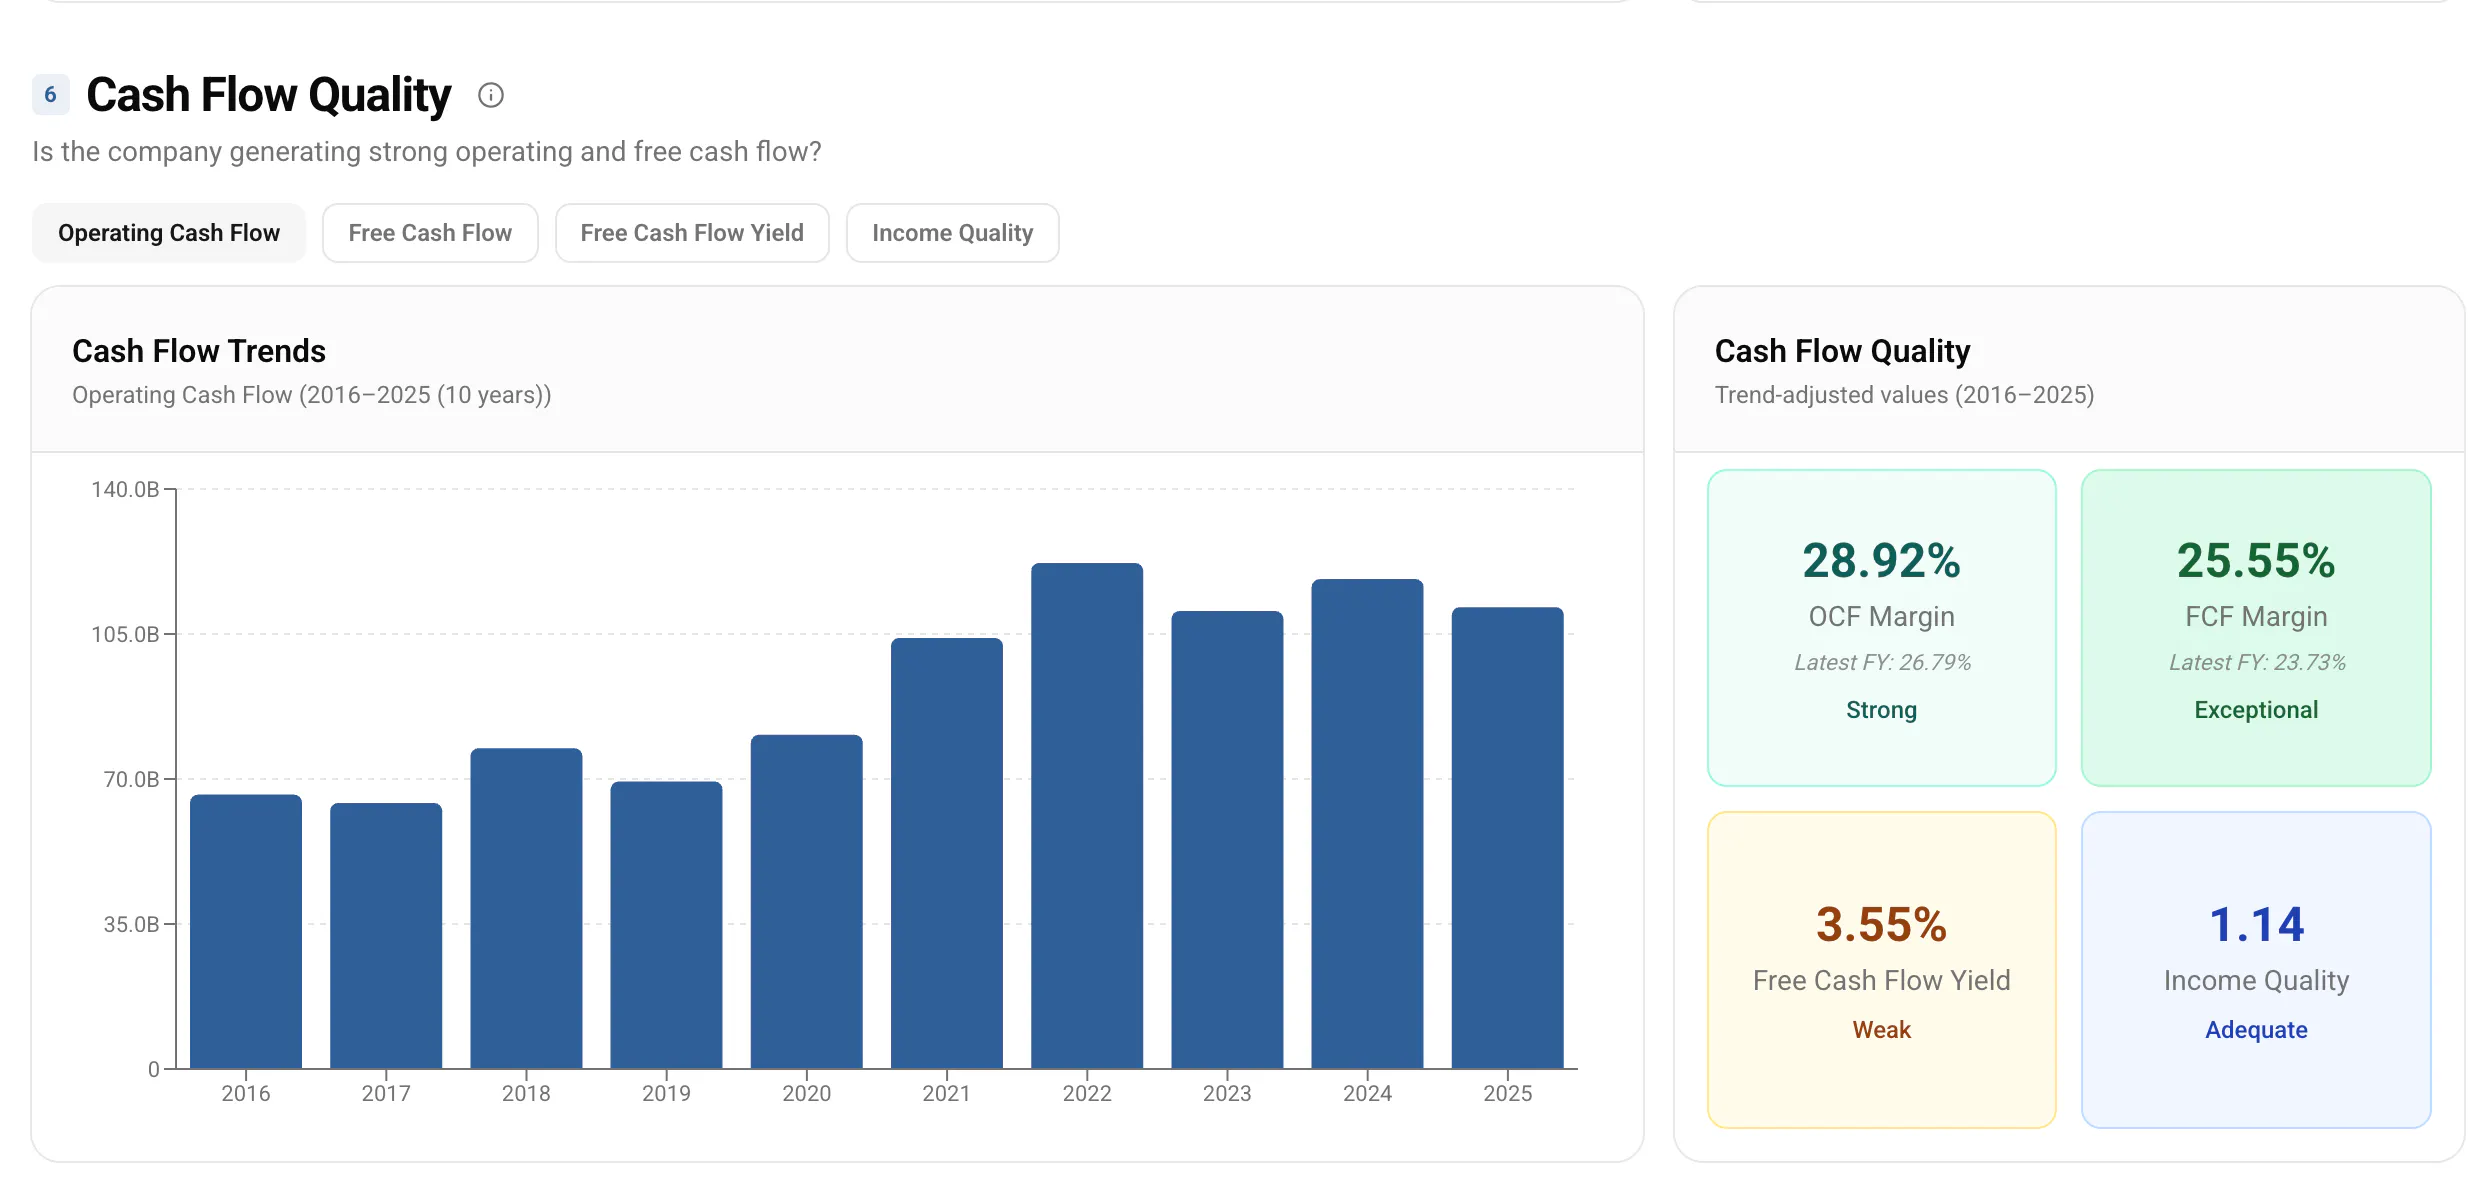This screenshot has height=1190, width=2478.
Task: Show the Income Quality tab
Action: pos(952,233)
